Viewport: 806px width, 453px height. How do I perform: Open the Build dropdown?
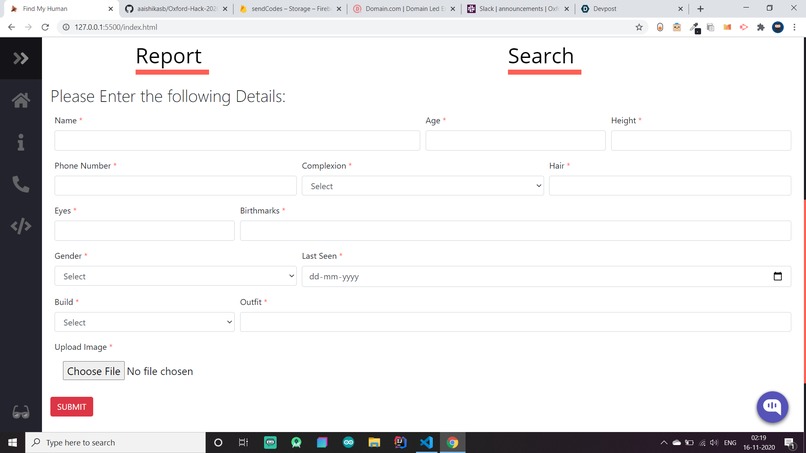coord(144,322)
